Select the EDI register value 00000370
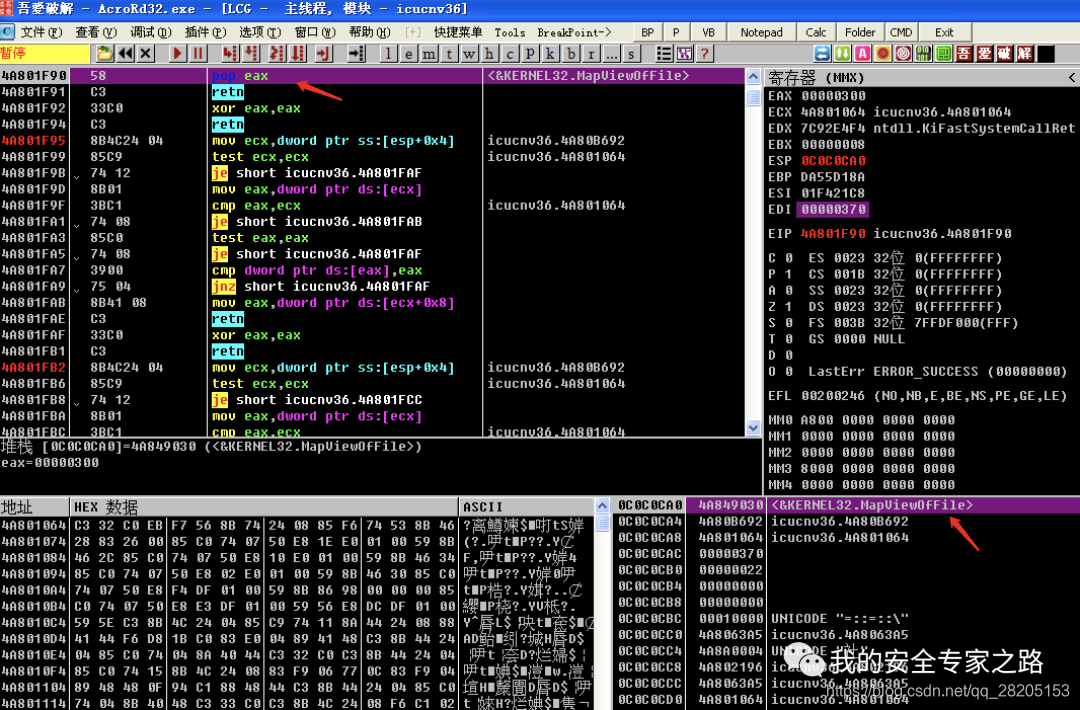The height and width of the screenshot is (710, 1080). pyautogui.click(x=832, y=209)
